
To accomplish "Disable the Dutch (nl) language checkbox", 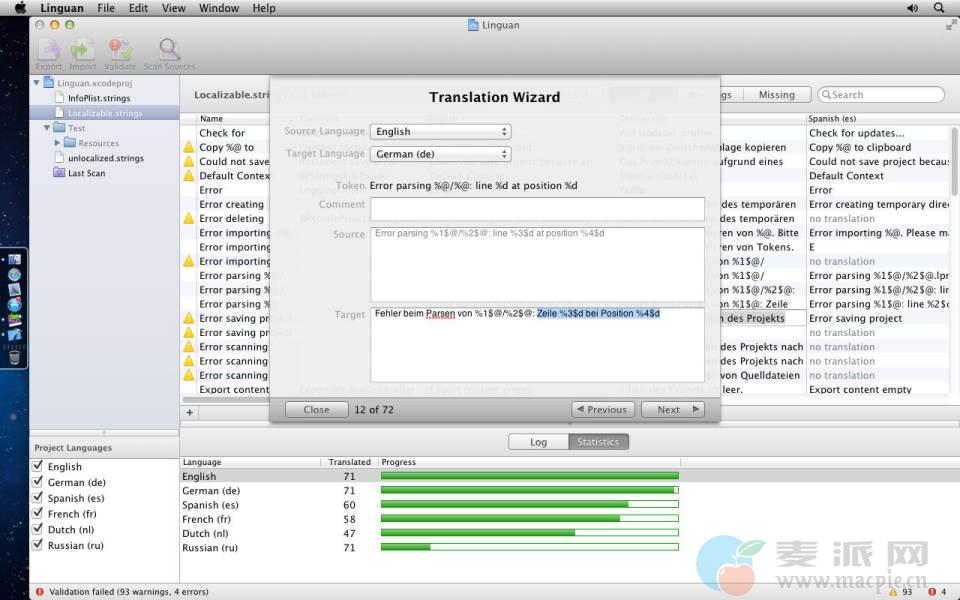I will [38, 530].
